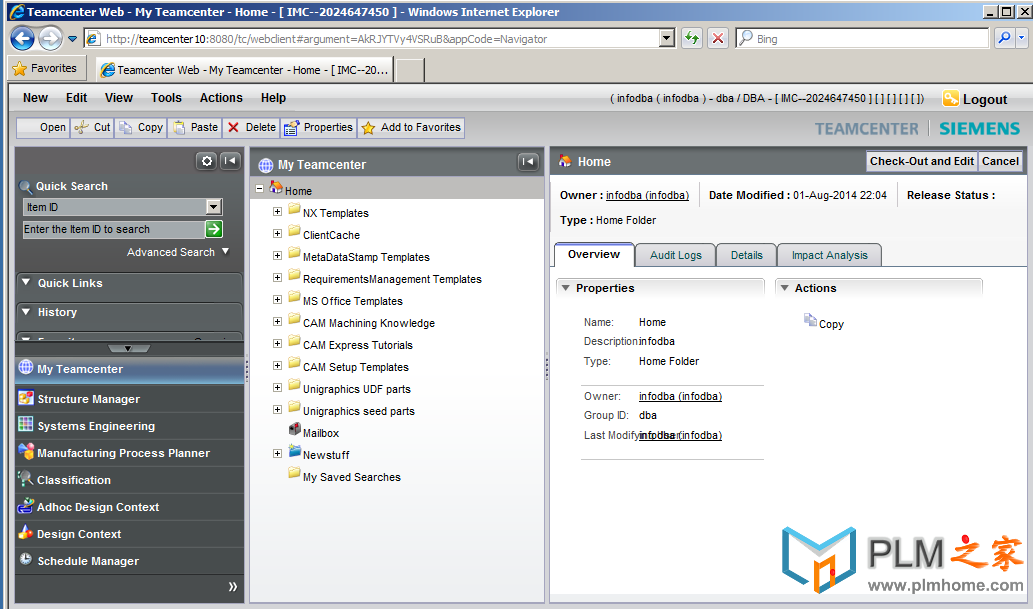
Task: Open Systems Engineering application
Action: 130,426
